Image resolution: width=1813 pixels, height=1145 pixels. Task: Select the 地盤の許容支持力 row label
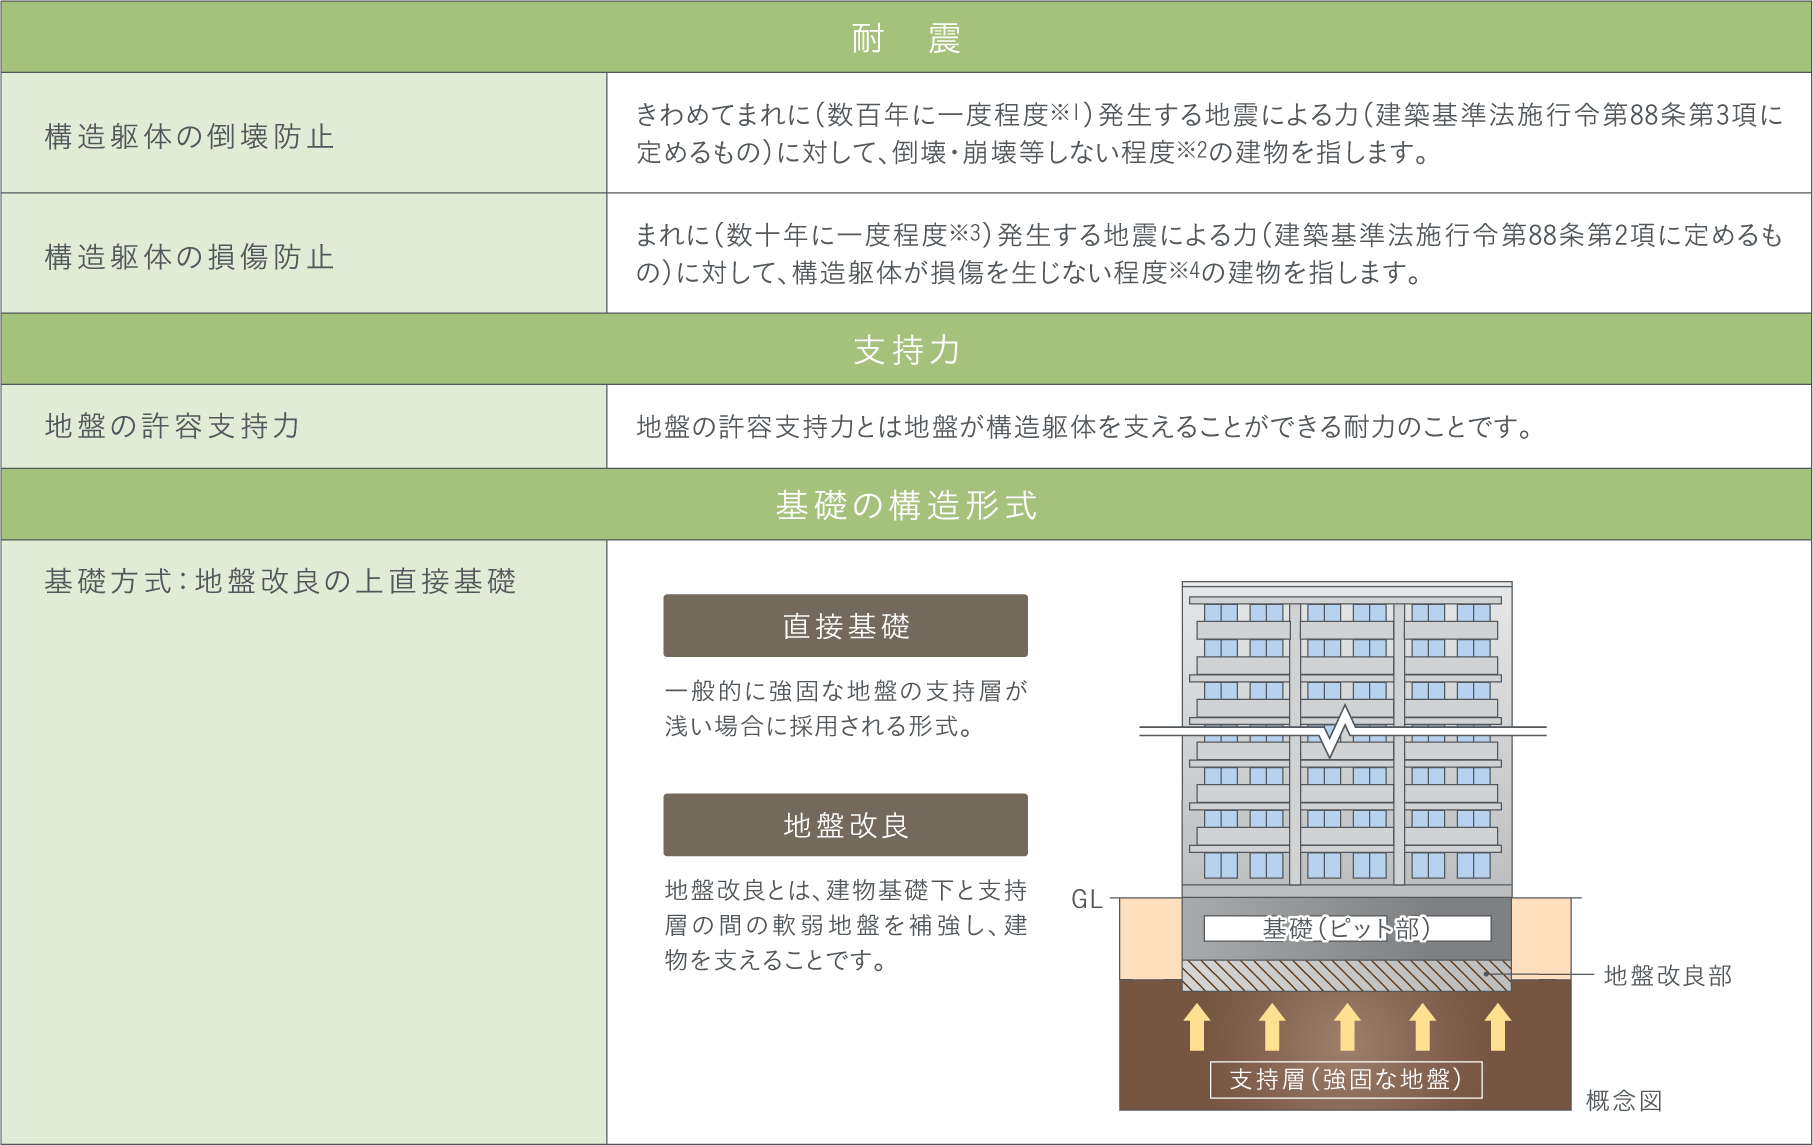[173, 426]
